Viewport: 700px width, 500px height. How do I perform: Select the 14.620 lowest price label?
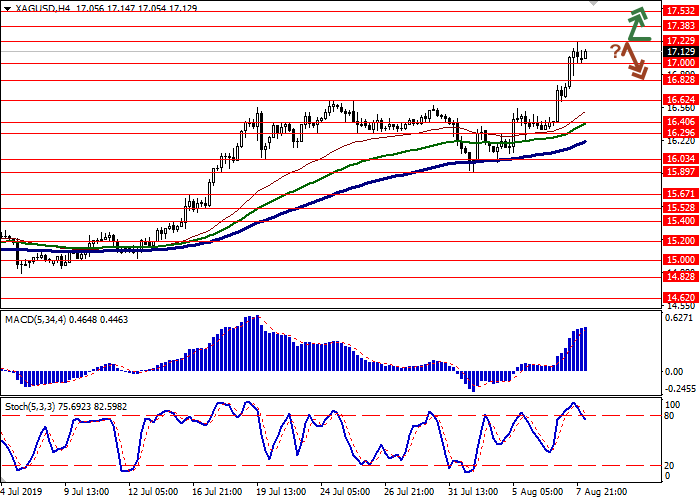[680, 297]
